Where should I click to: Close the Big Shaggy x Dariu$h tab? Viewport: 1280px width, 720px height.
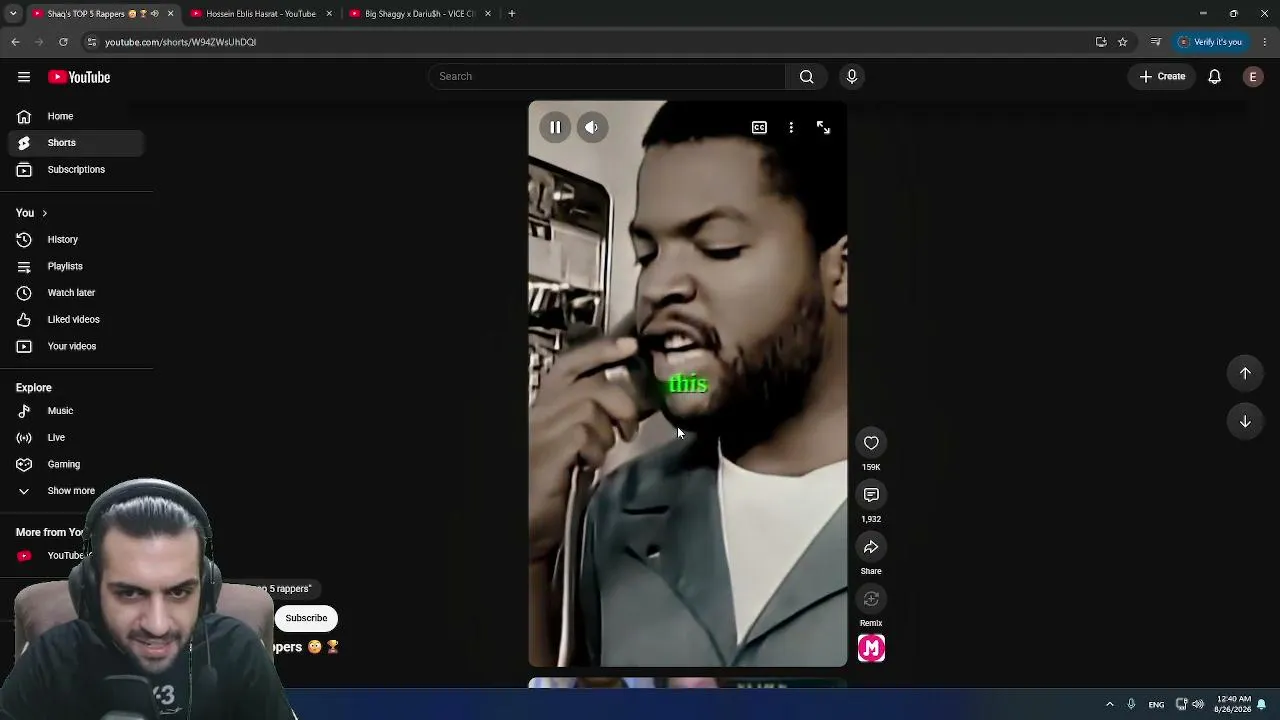(x=488, y=14)
